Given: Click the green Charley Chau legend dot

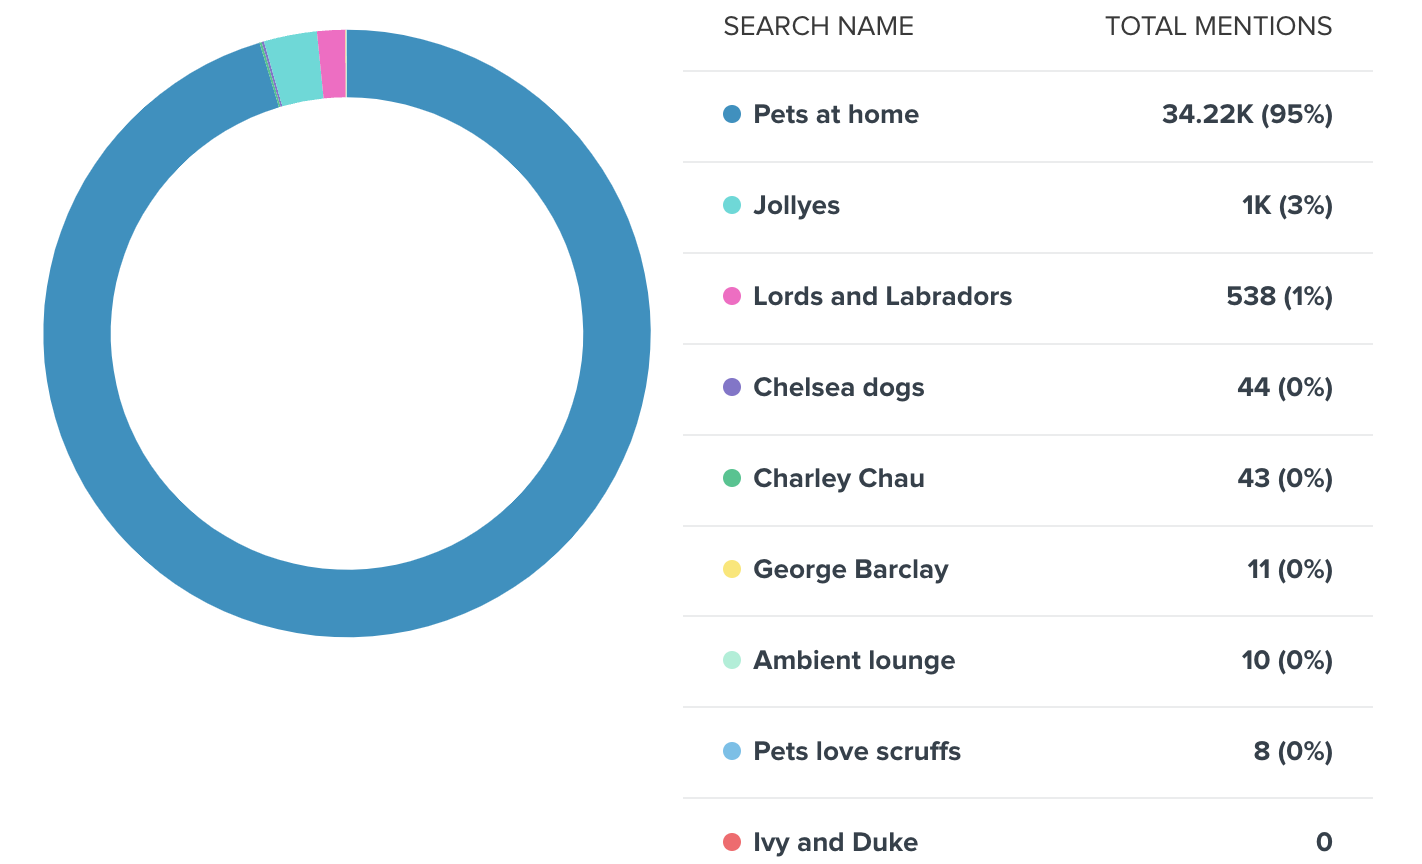Looking at the screenshot, I should click(x=732, y=478).
